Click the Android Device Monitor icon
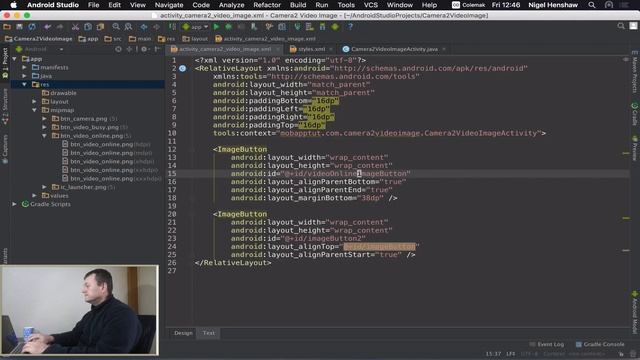Screen dimensions: 640x360 335,27
